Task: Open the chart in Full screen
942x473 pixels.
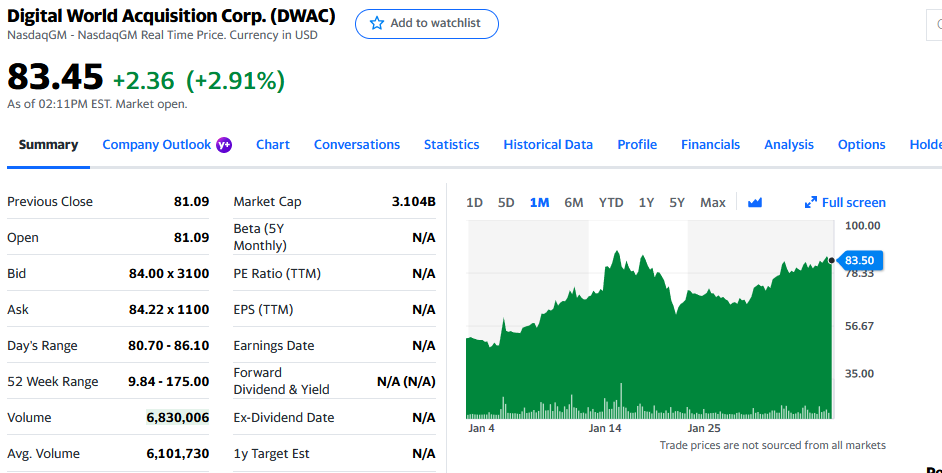Action: (845, 203)
